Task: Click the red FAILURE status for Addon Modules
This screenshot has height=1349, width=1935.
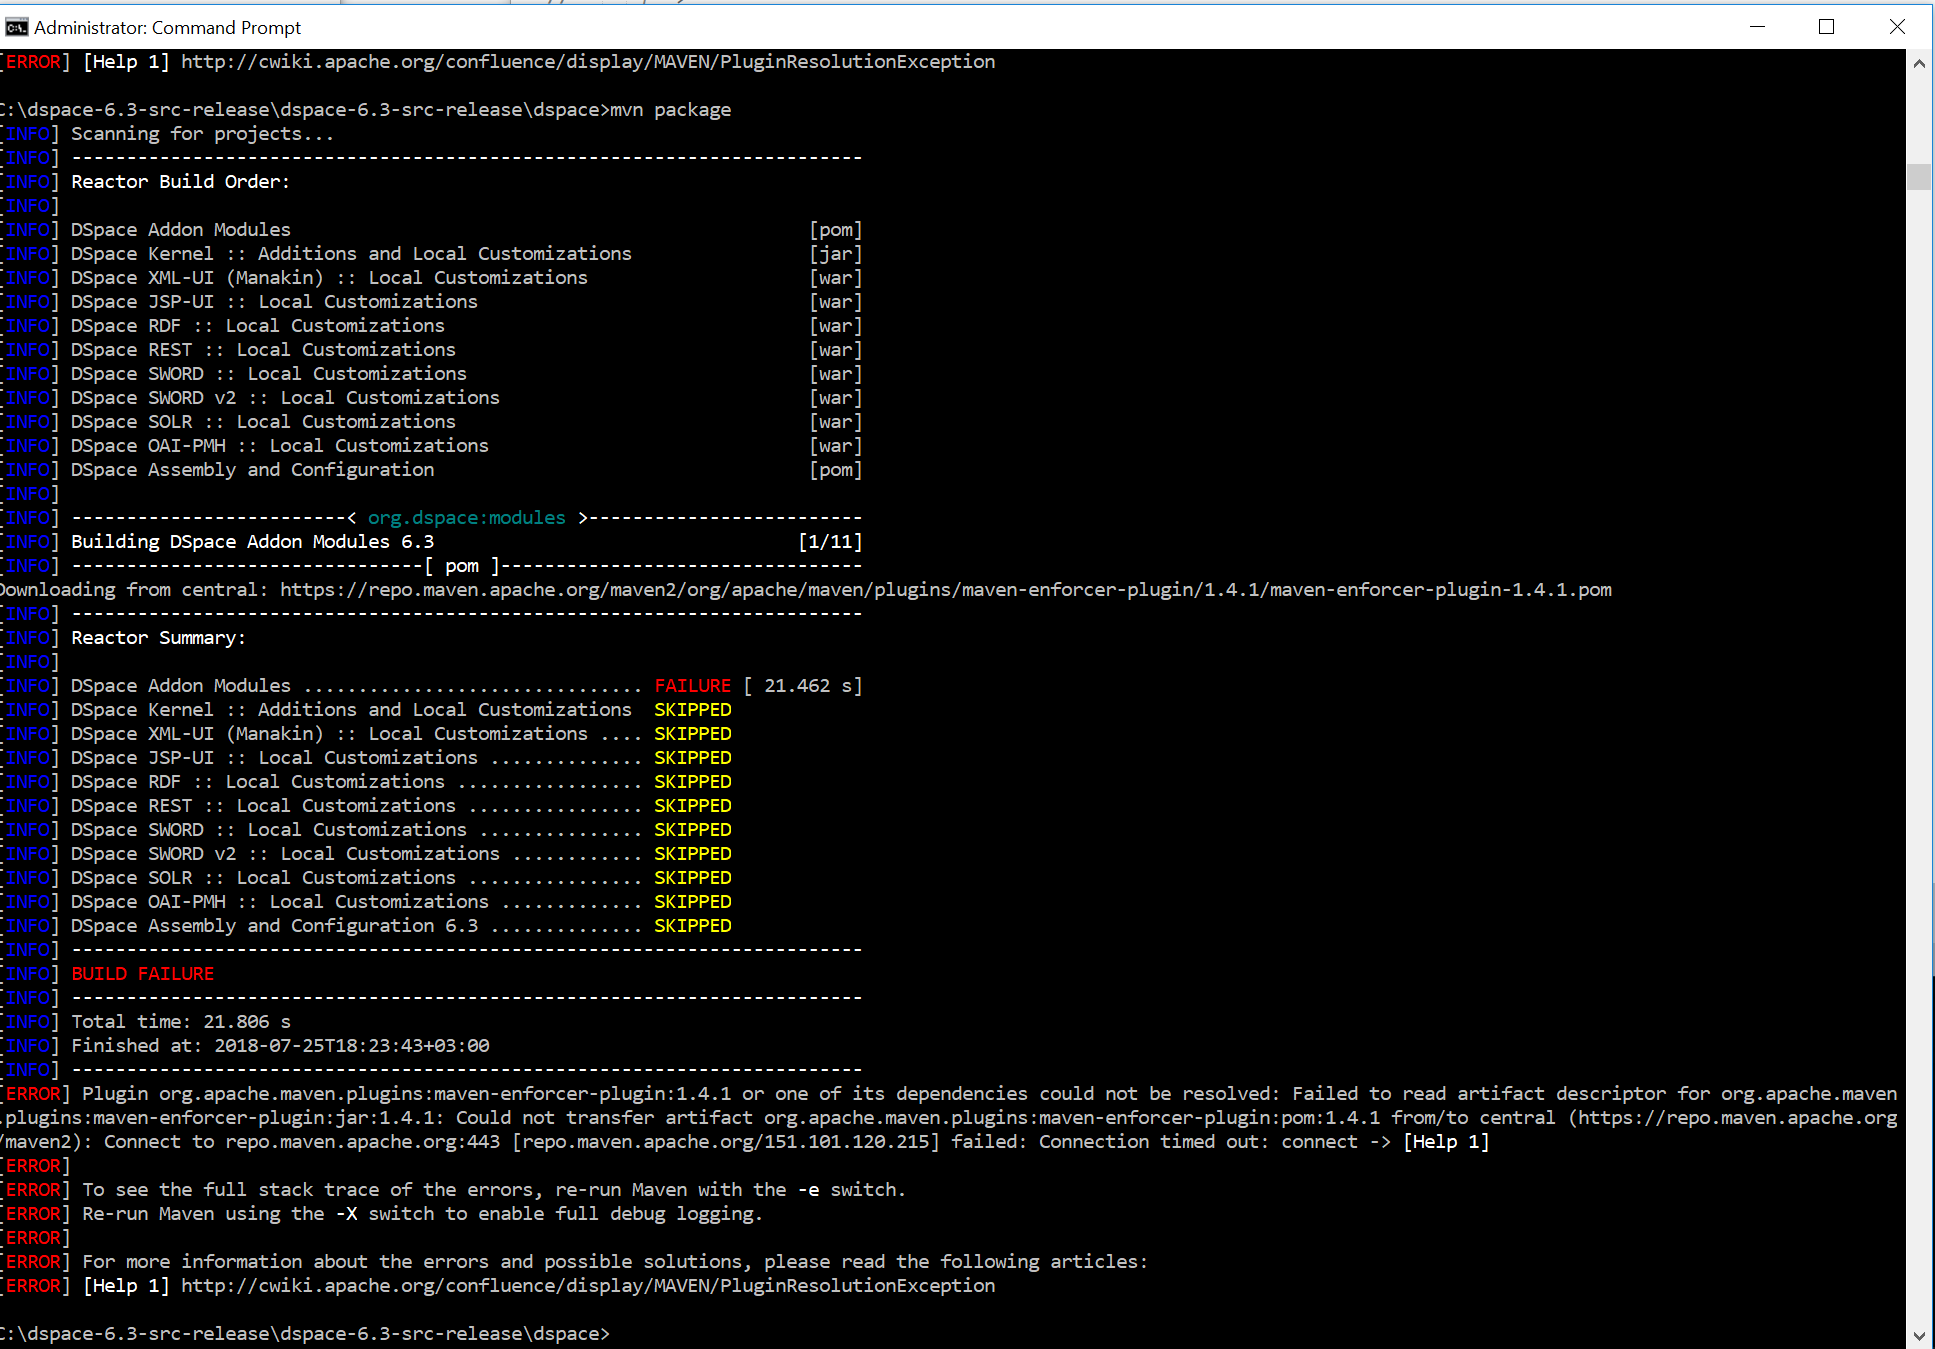Action: tap(692, 686)
